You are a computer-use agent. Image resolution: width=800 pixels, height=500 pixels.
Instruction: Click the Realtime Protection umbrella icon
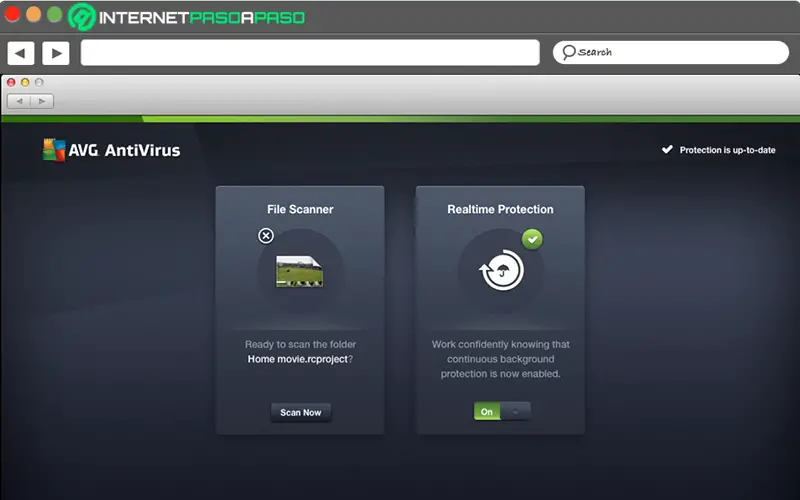pyautogui.click(x=501, y=270)
